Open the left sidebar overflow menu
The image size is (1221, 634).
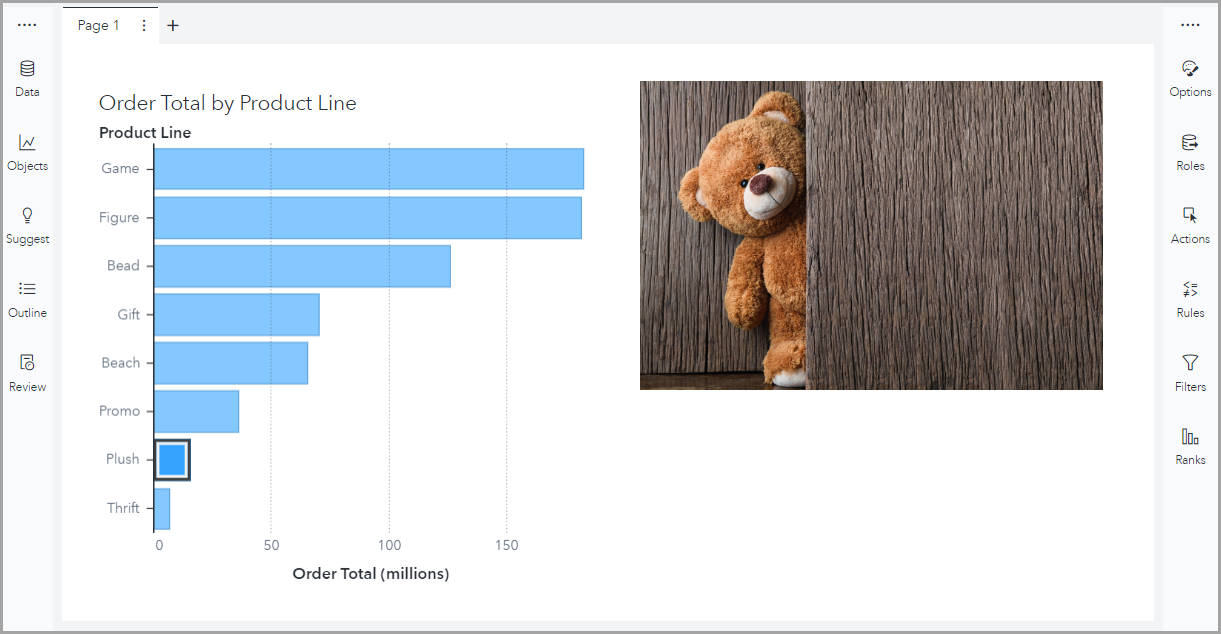click(x=27, y=23)
